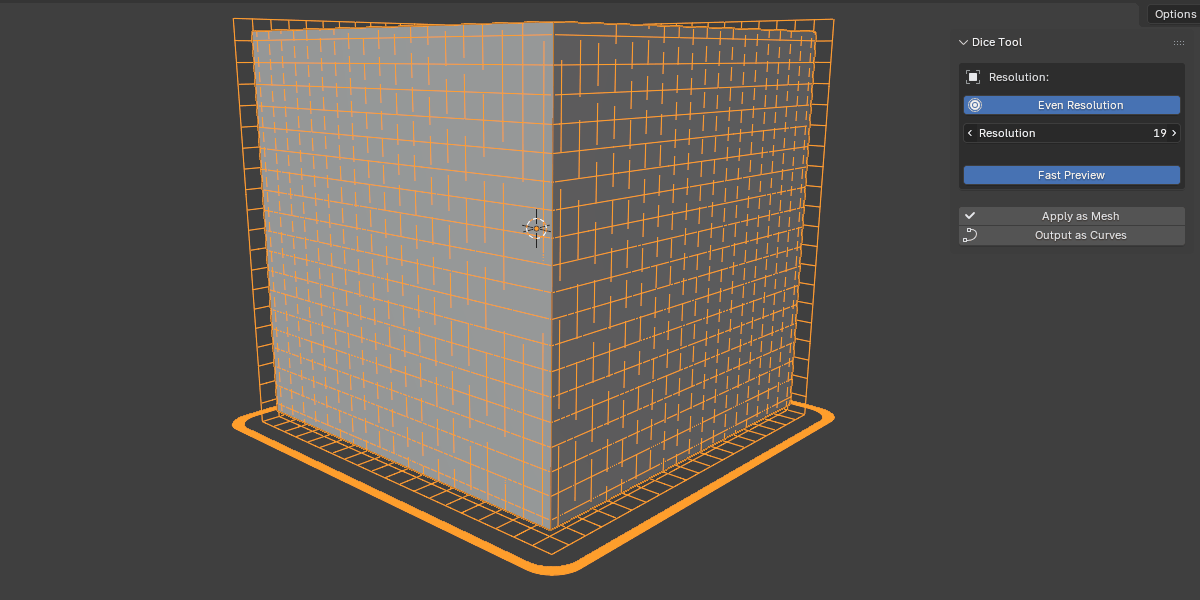This screenshot has width=1200, height=600.
Task: Click the checkmark icon on Apply as Mesh
Action: click(970, 216)
